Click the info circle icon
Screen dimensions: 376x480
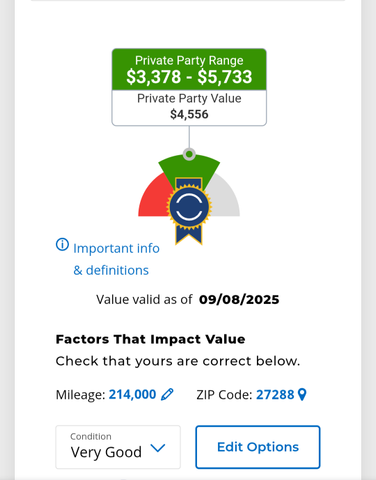62,245
